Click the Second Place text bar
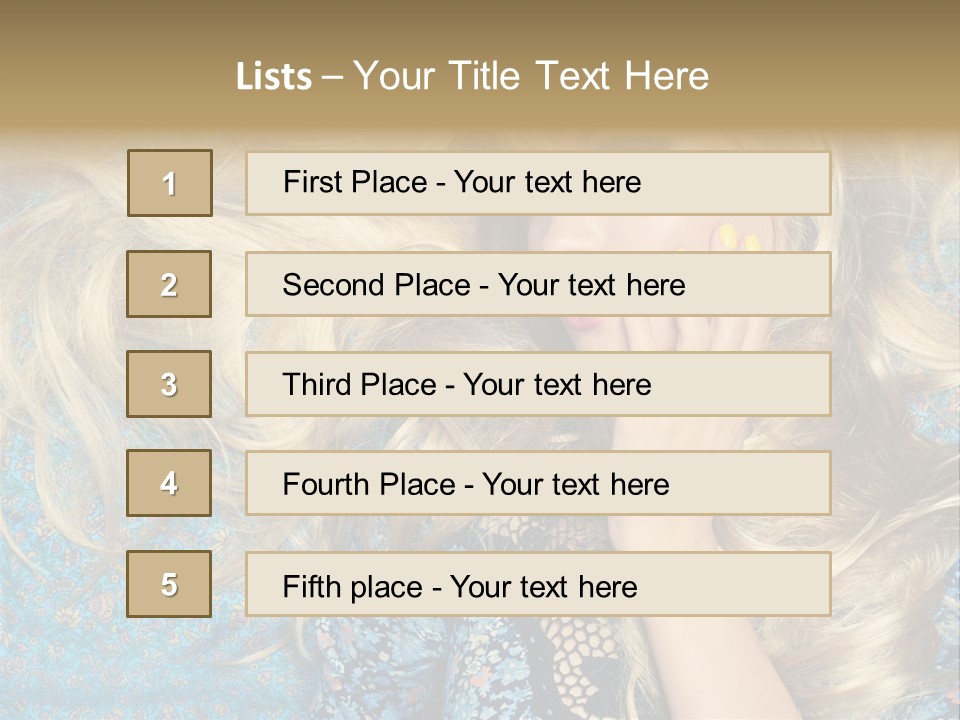Screen dimensions: 960x720 click(x=538, y=284)
